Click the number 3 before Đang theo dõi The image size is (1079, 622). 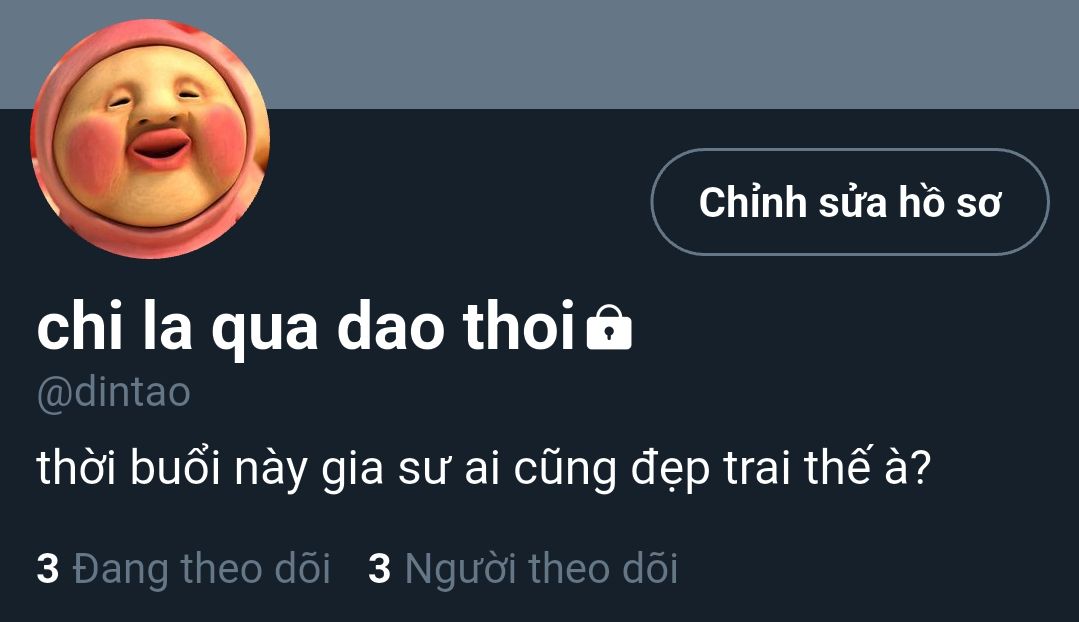[x=47, y=569]
